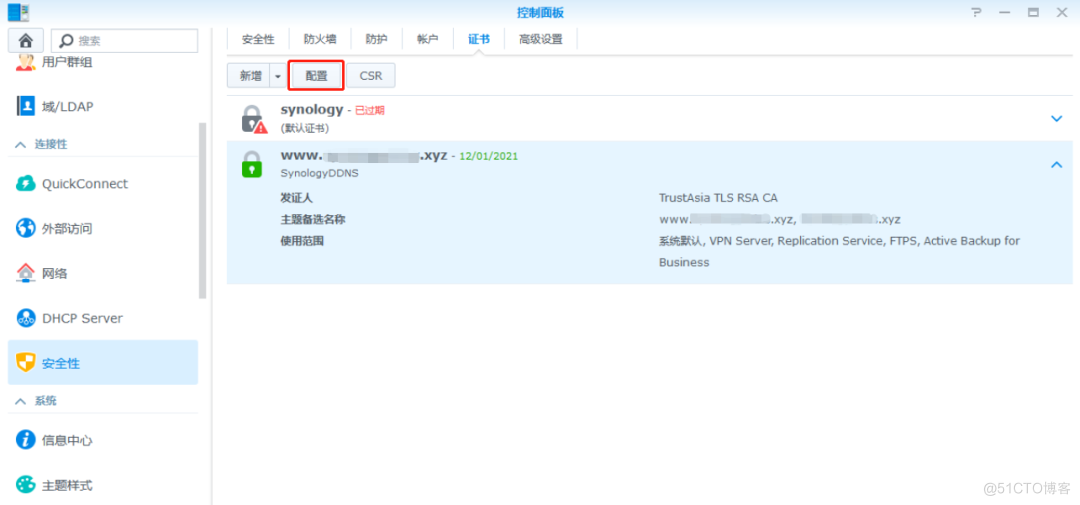Click the SynologyDDNS description text
The width and height of the screenshot is (1080, 505).
[320, 173]
